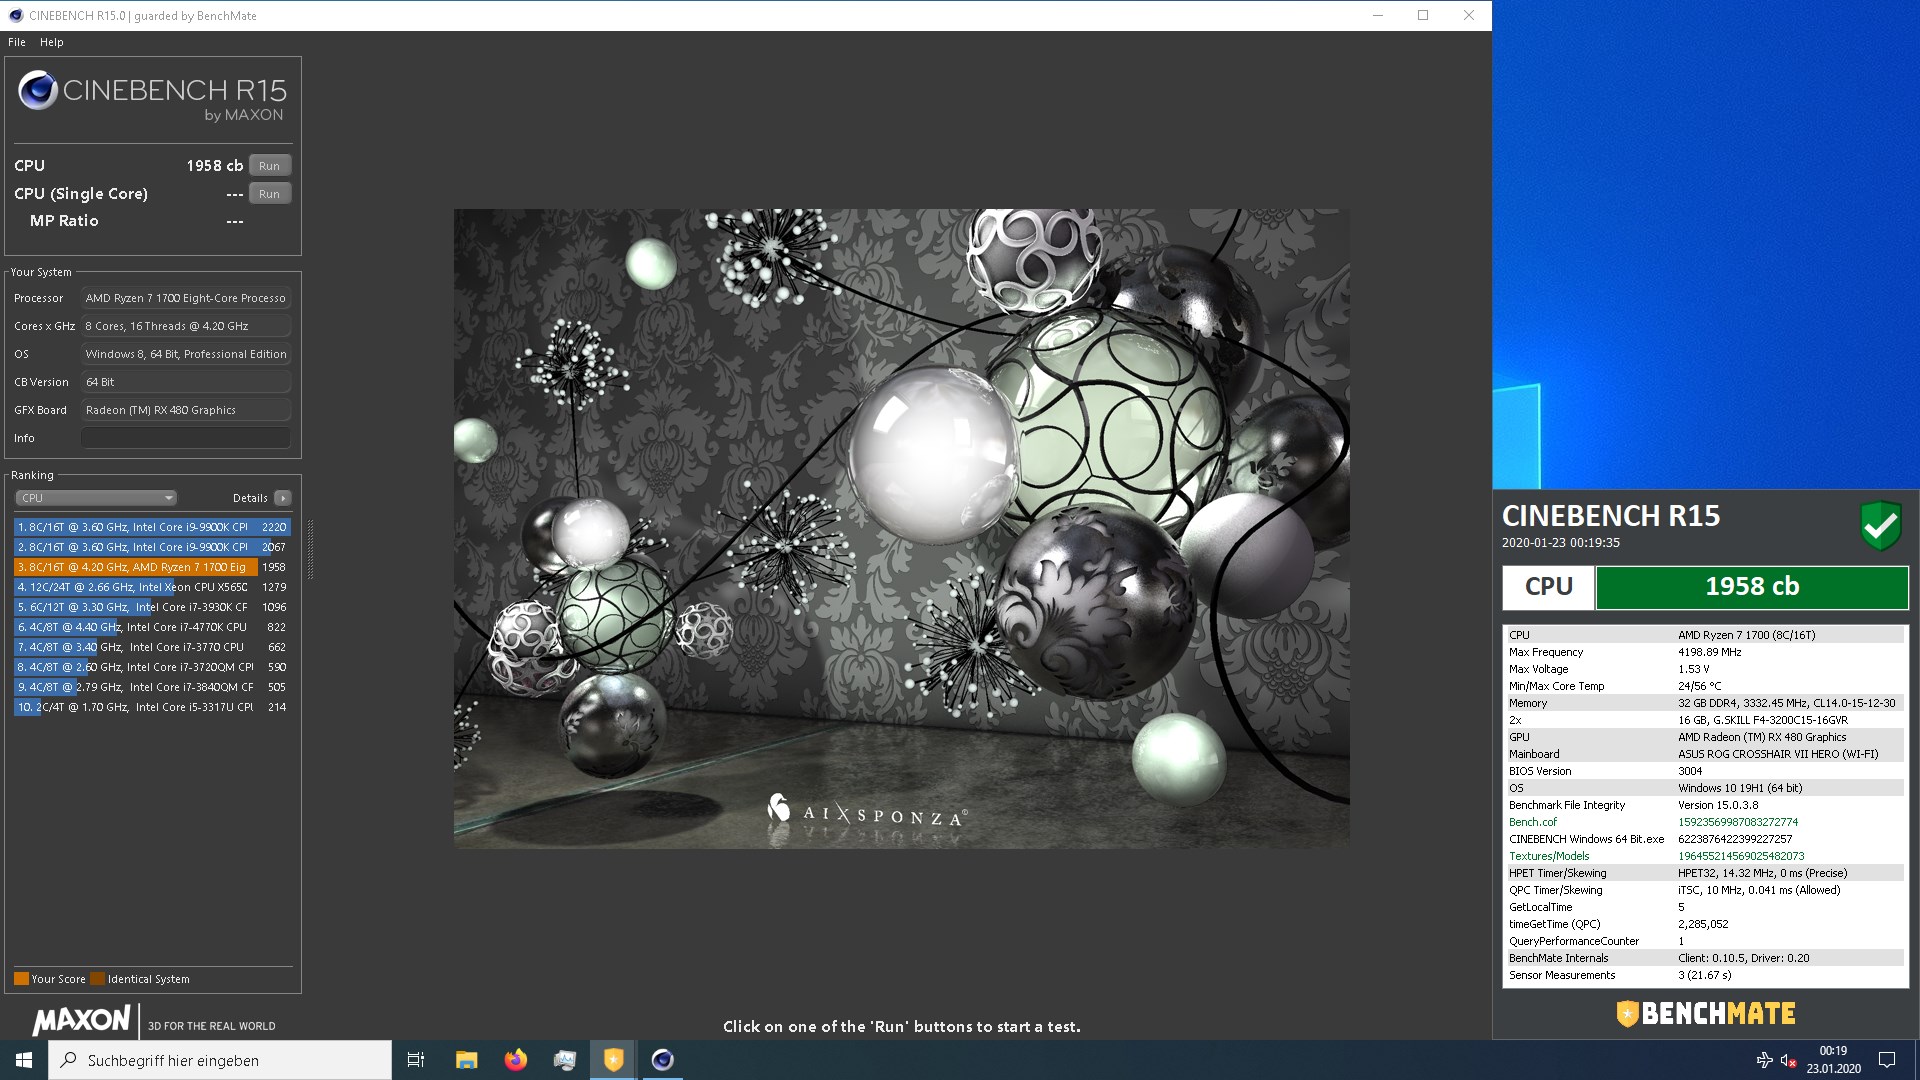Open Task View from the taskbar

(x=416, y=1060)
